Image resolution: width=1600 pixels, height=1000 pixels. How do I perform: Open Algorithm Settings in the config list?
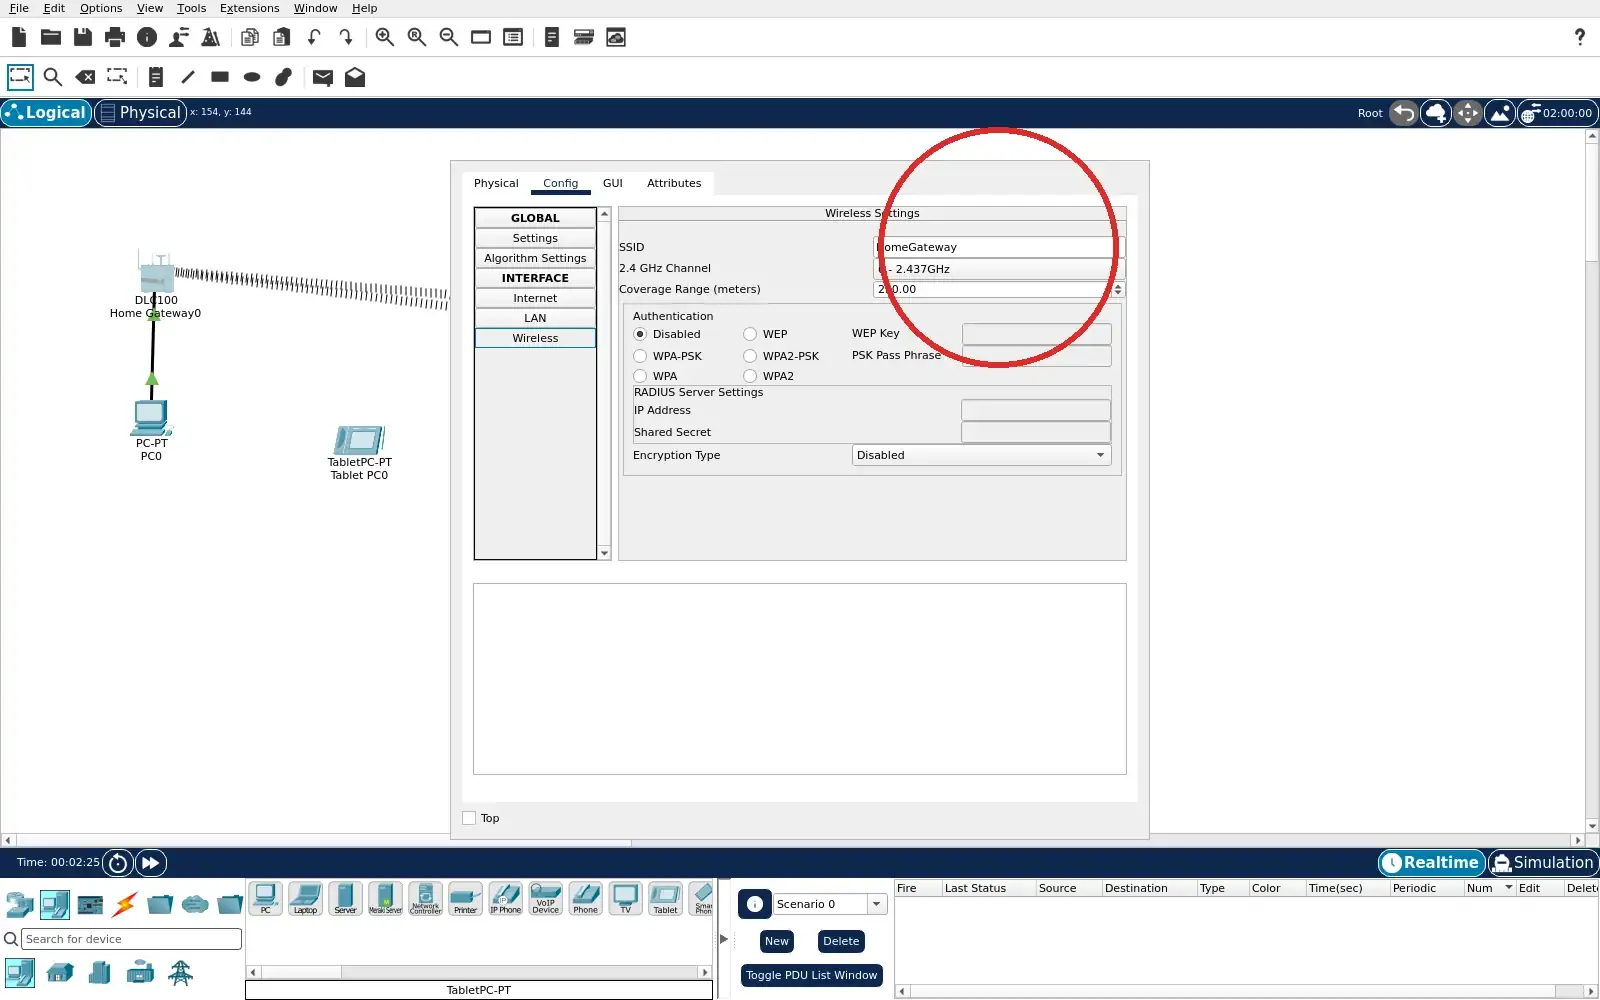(x=535, y=258)
